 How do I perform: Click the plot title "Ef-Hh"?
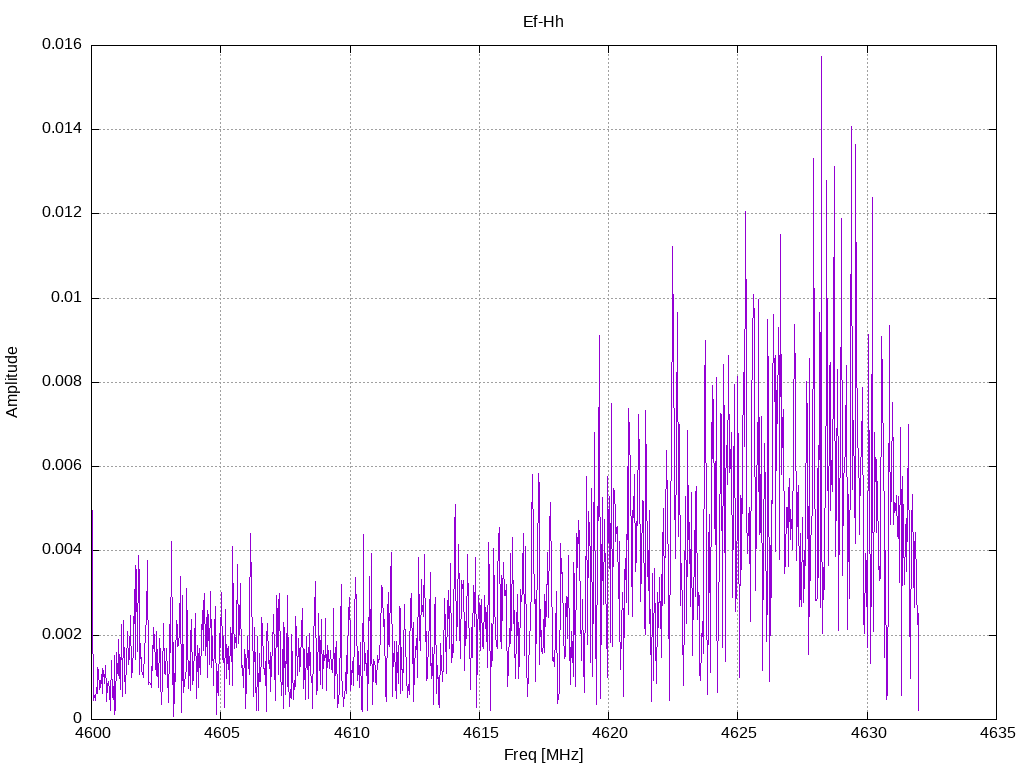tap(543, 22)
